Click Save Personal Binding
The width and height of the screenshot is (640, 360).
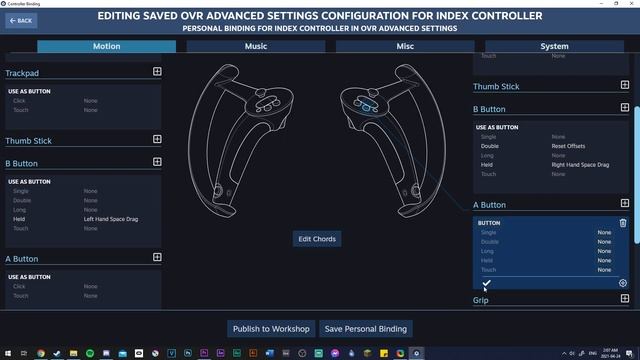pyautogui.click(x=366, y=329)
